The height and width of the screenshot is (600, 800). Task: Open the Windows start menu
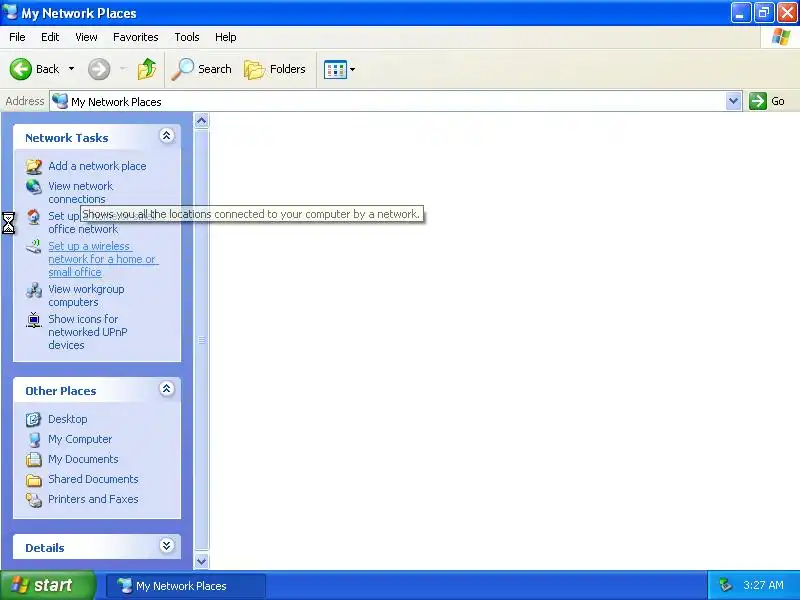[47, 585]
